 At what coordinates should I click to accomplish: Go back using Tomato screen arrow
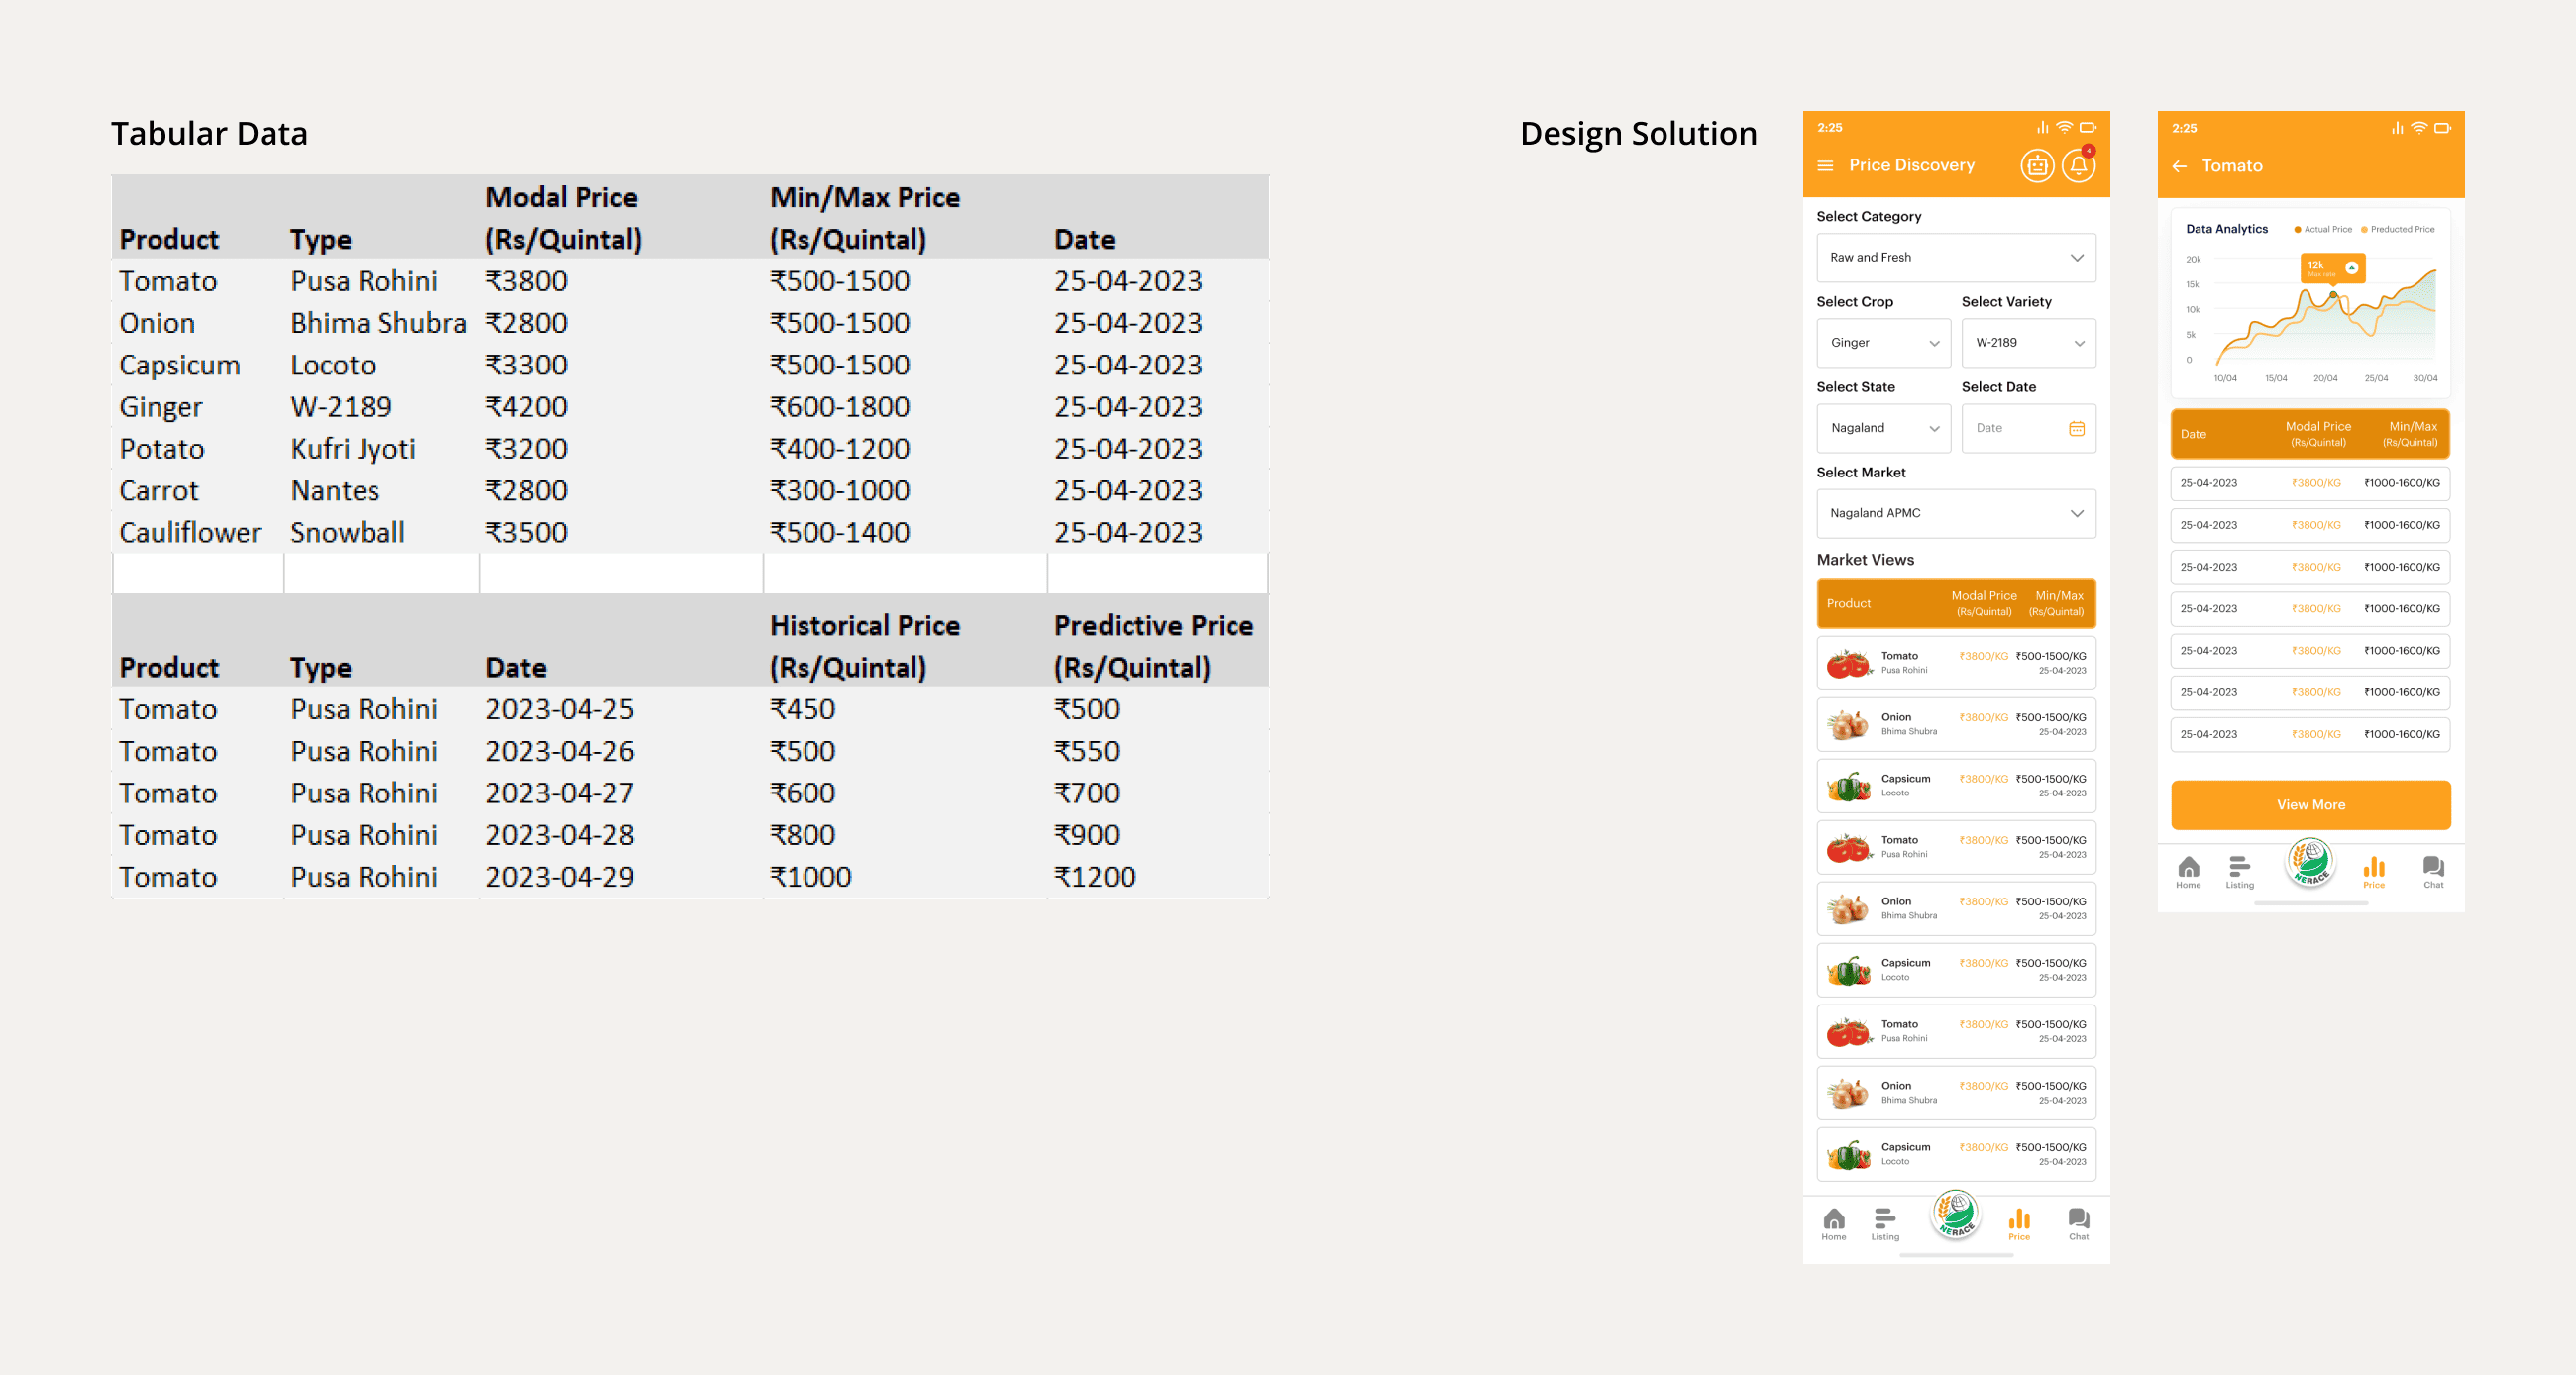click(x=2180, y=166)
